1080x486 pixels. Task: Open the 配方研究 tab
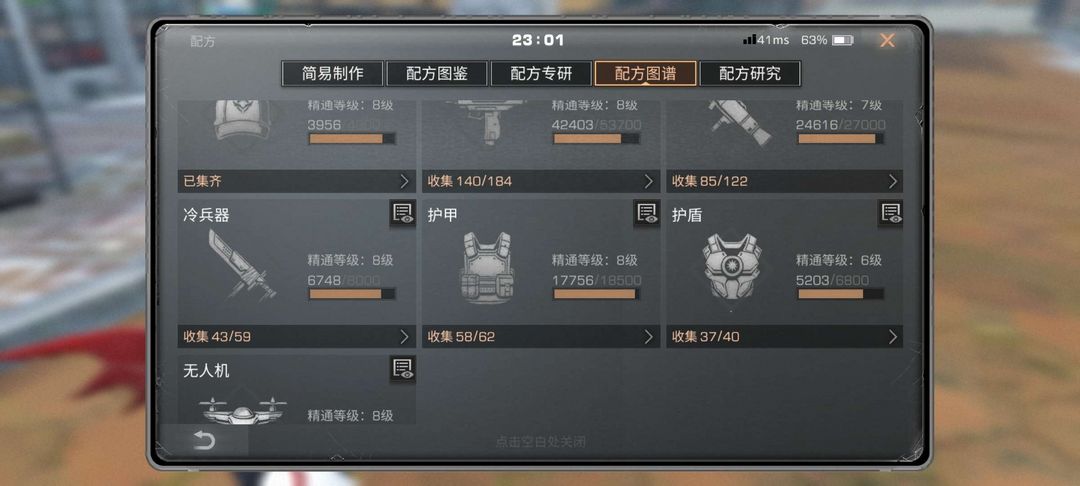pos(750,74)
